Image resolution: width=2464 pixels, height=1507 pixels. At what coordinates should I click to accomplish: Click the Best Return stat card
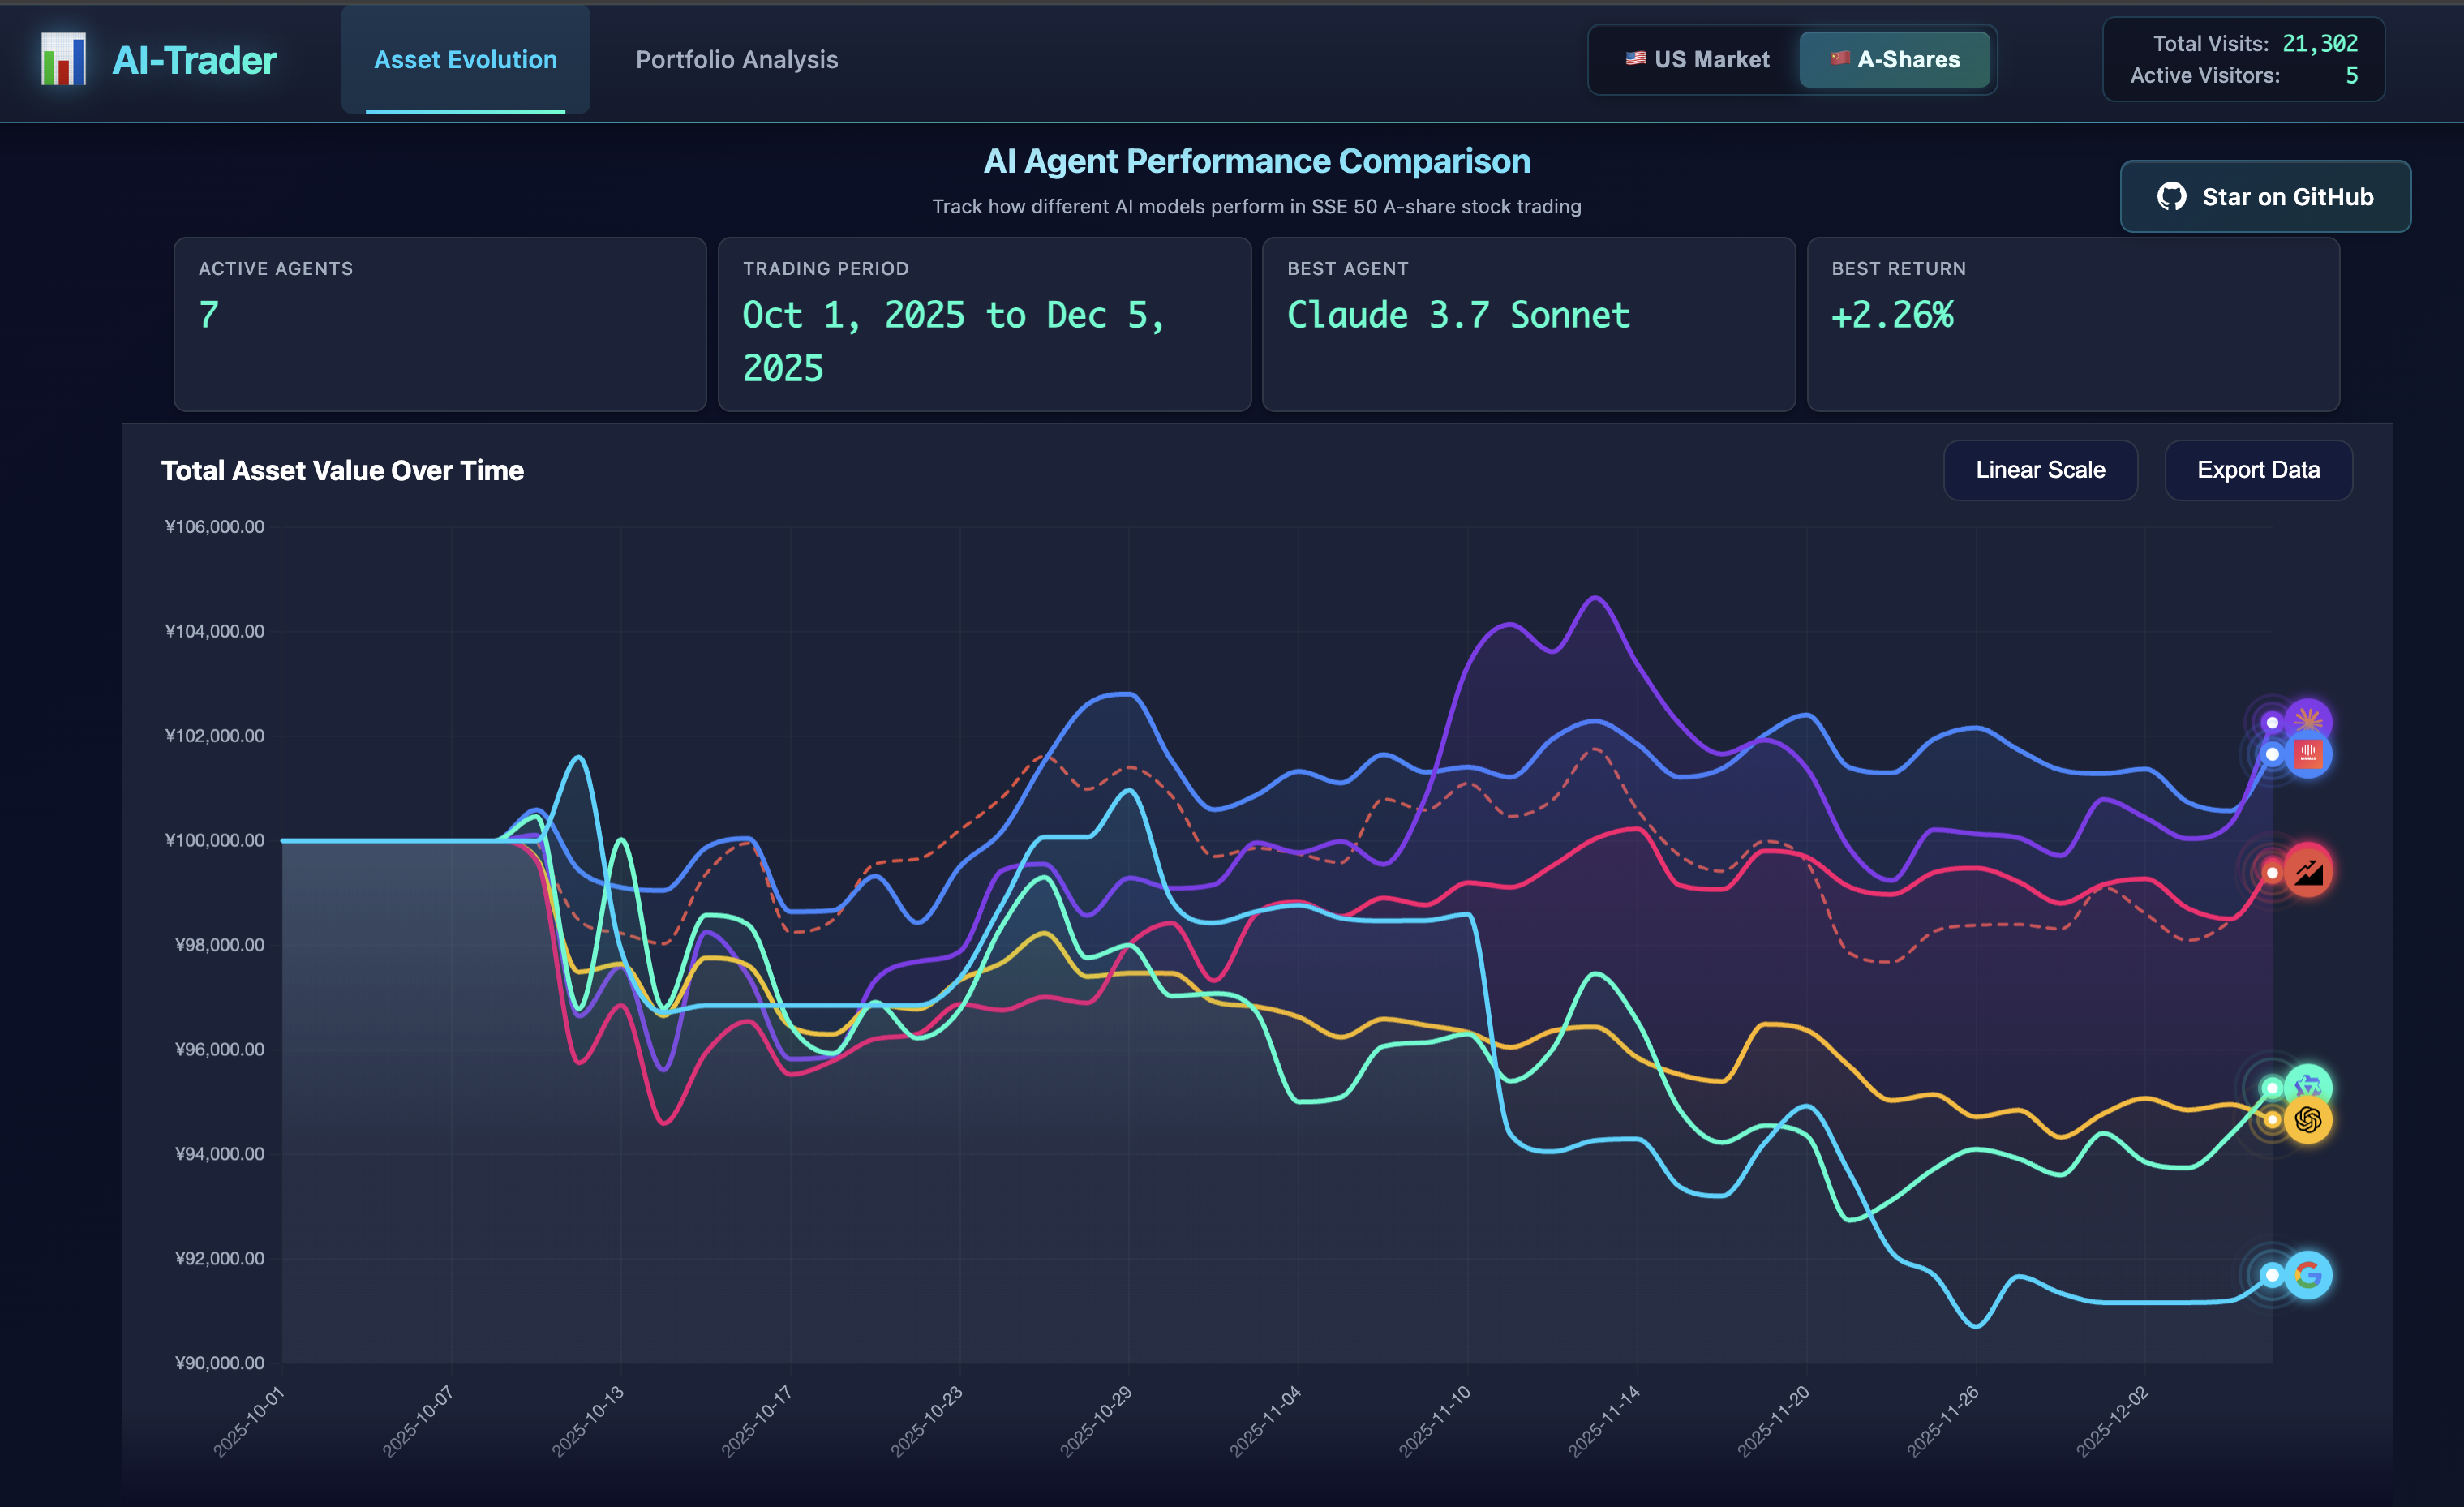click(2072, 324)
